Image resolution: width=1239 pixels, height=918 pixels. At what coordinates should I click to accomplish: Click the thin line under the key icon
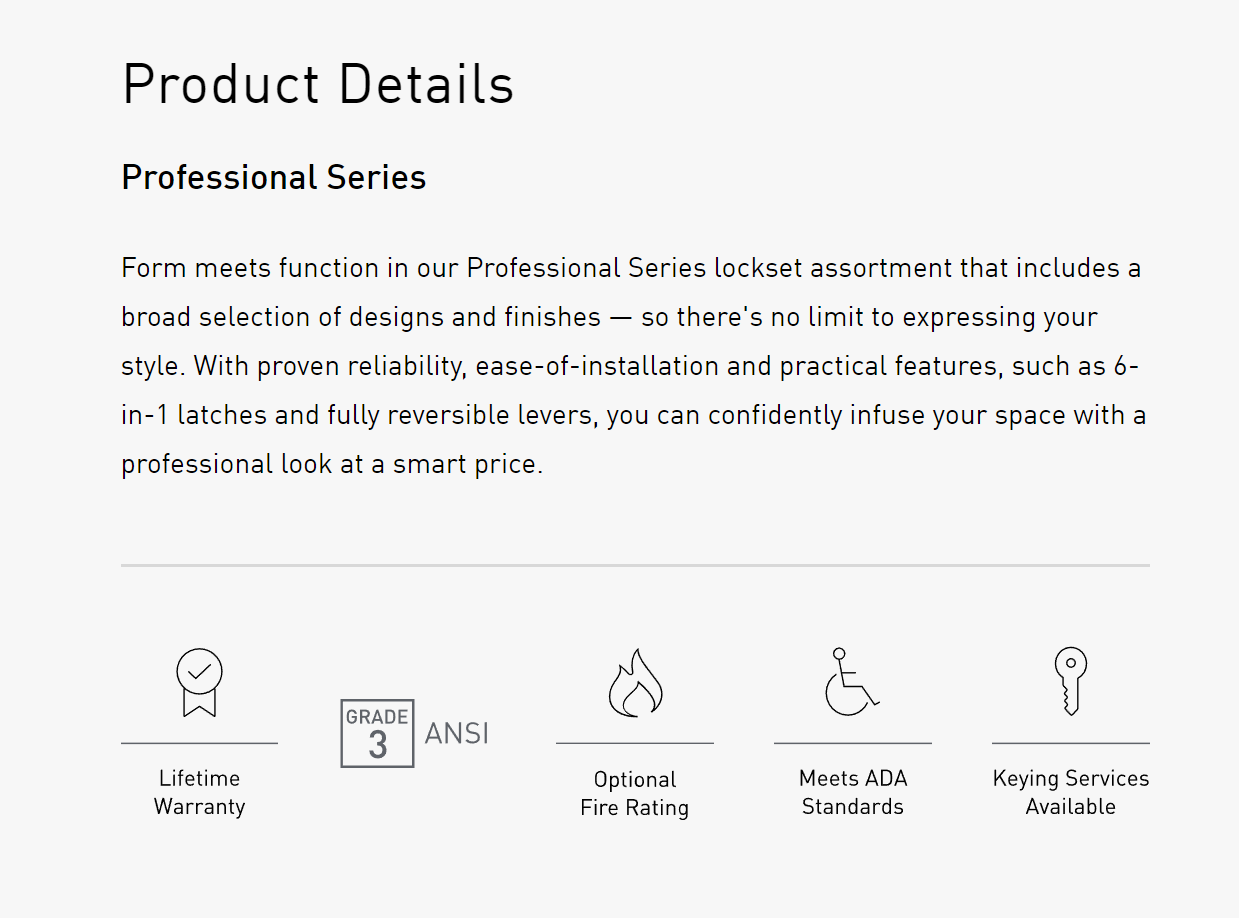[1070, 743]
